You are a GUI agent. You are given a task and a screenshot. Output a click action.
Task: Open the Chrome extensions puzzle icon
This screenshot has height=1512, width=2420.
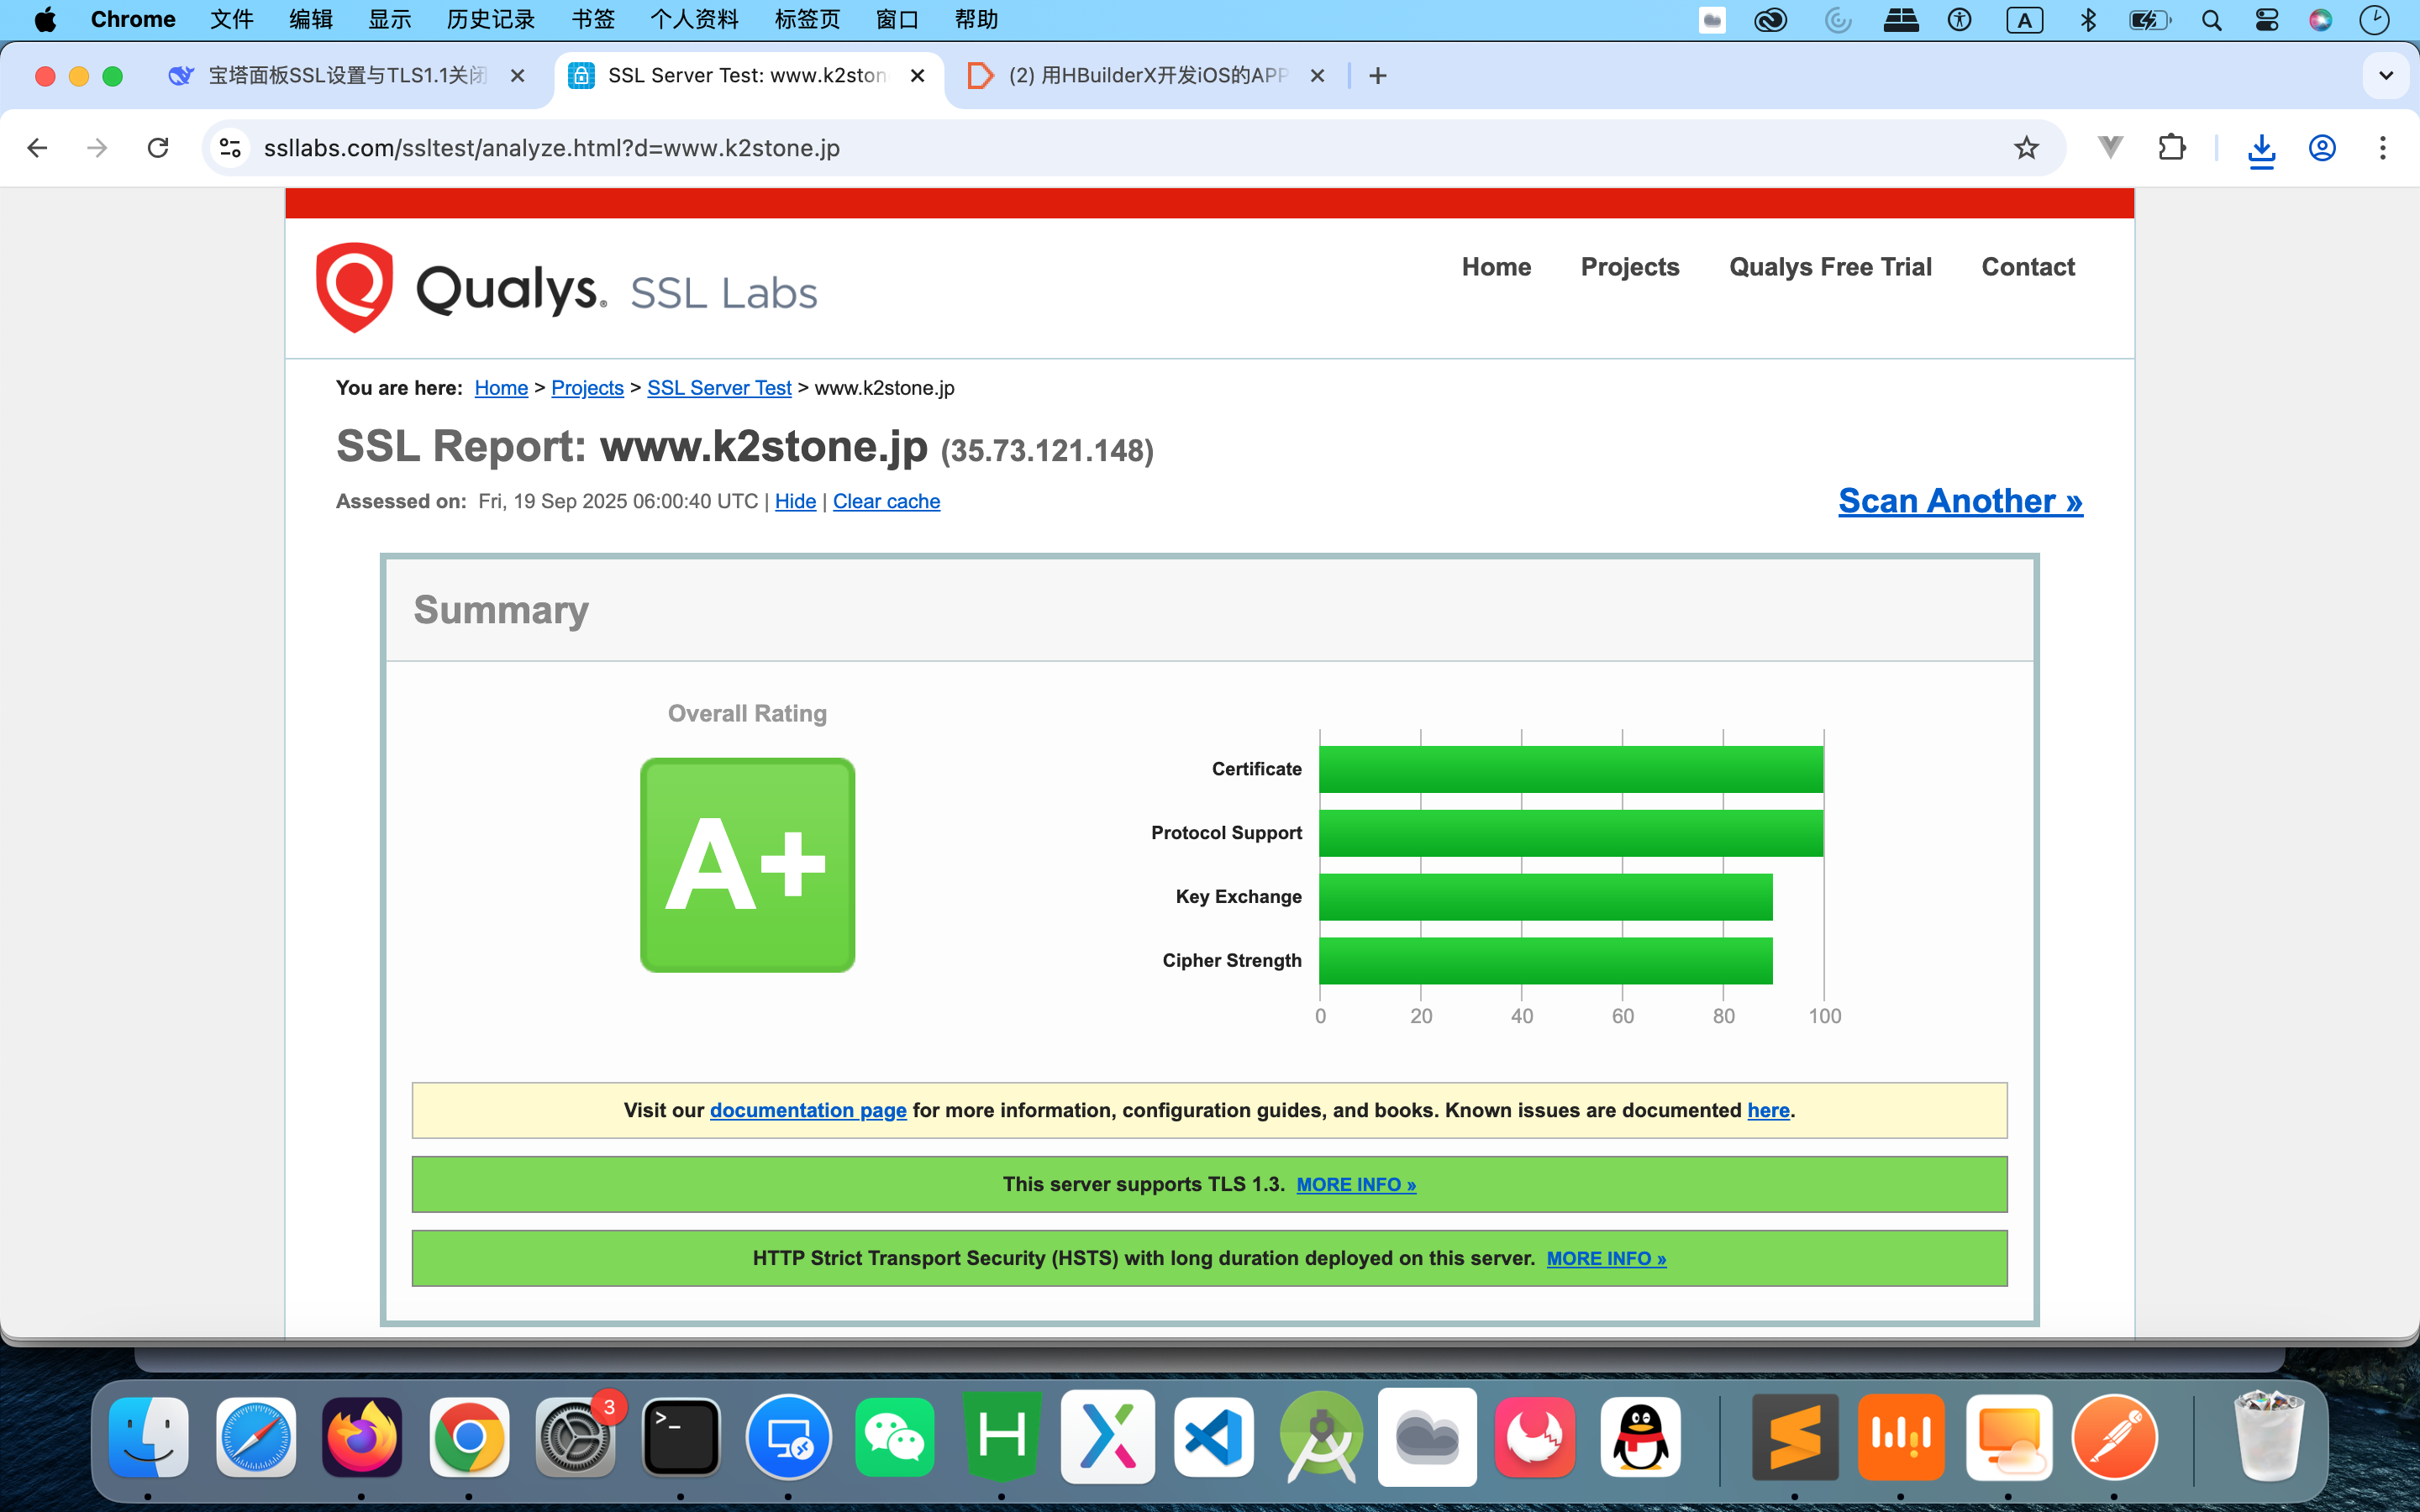coord(2171,148)
